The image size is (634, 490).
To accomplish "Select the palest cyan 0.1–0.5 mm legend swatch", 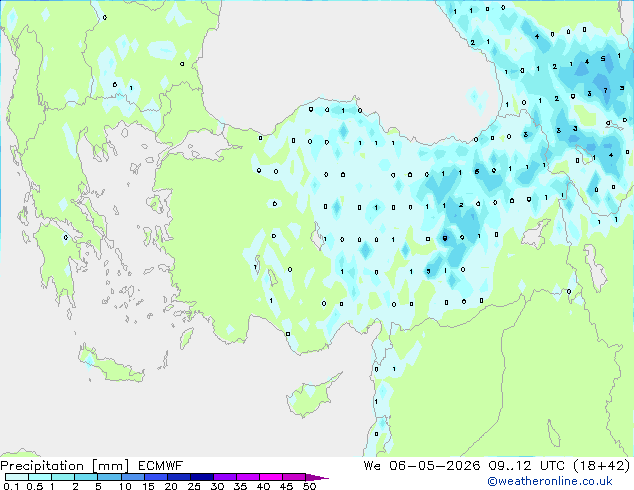I will [17, 477].
